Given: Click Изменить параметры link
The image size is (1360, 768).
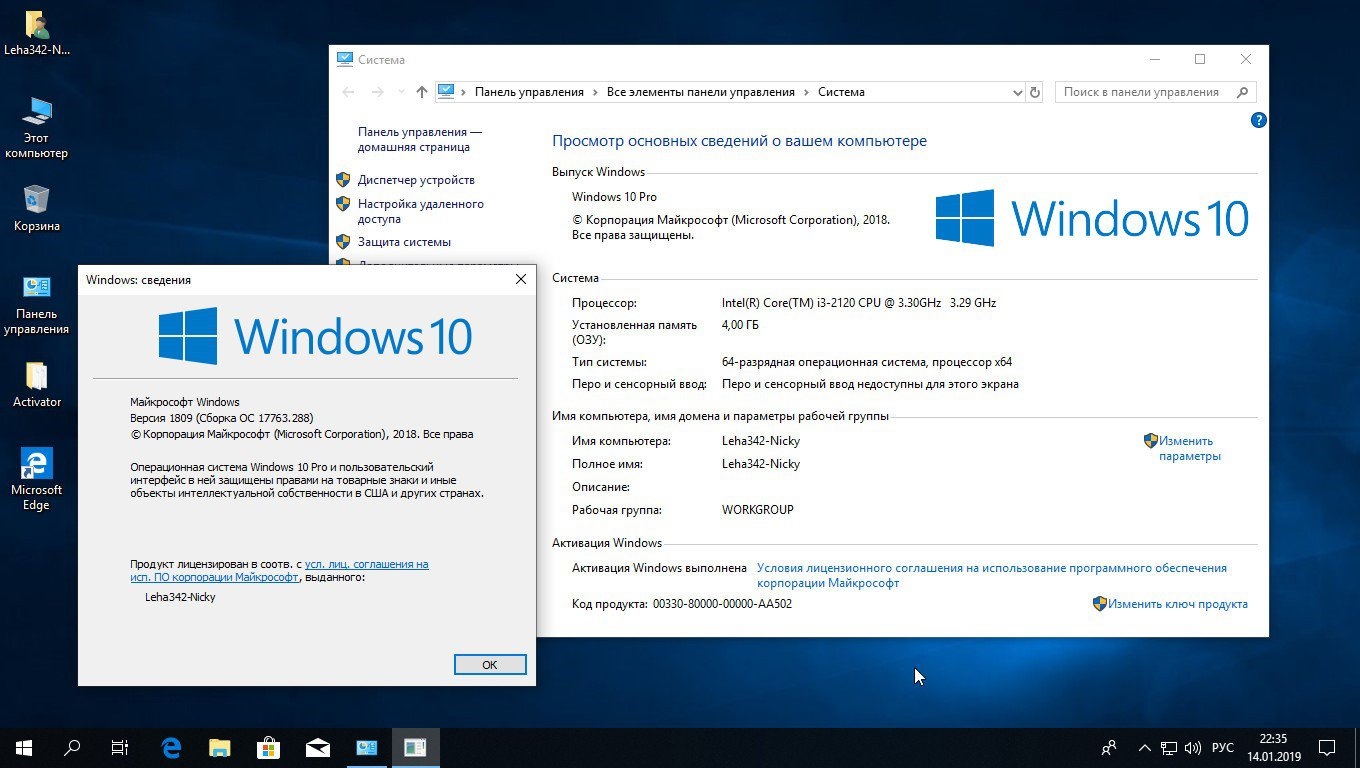Looking at the screenshot, I should pyautogui.click(x=1189, y=448).
